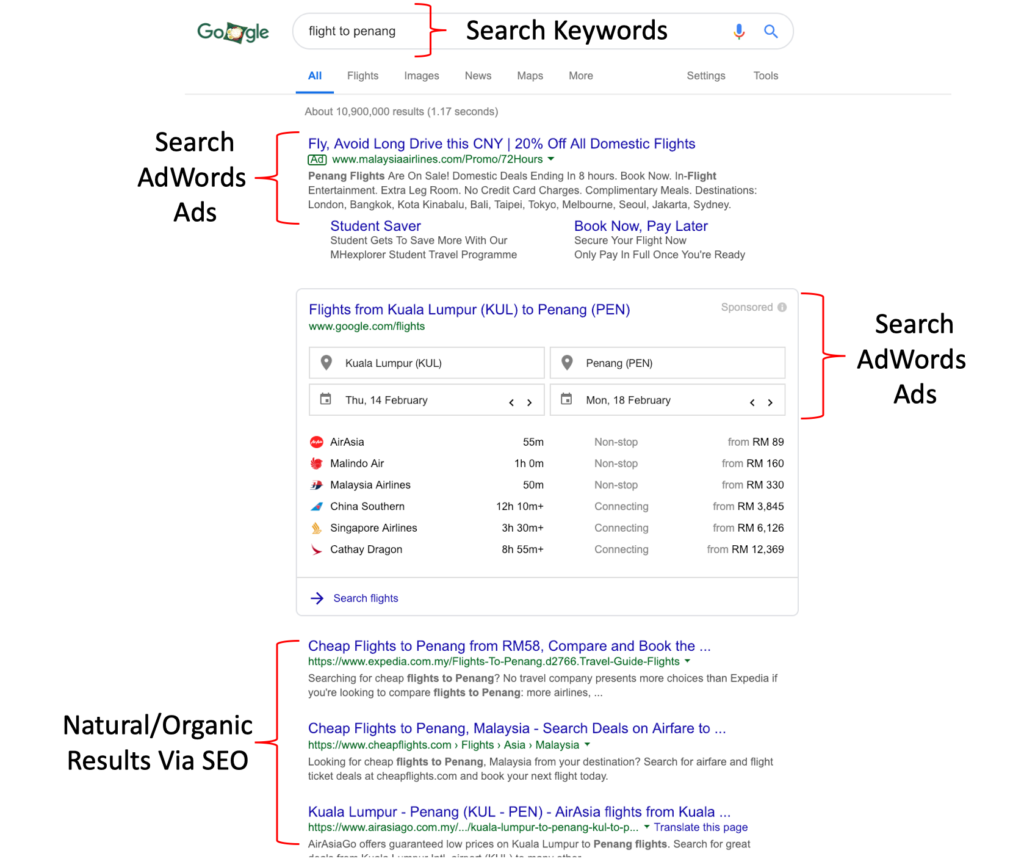
Task: Open the Student Saver sitelink
Action: 375,226
